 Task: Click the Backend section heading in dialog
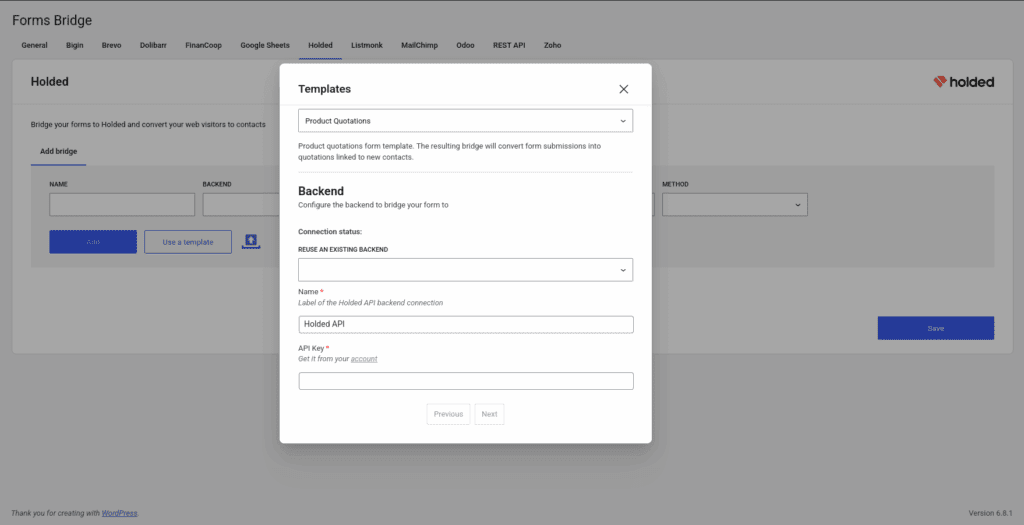click(321, 191)
